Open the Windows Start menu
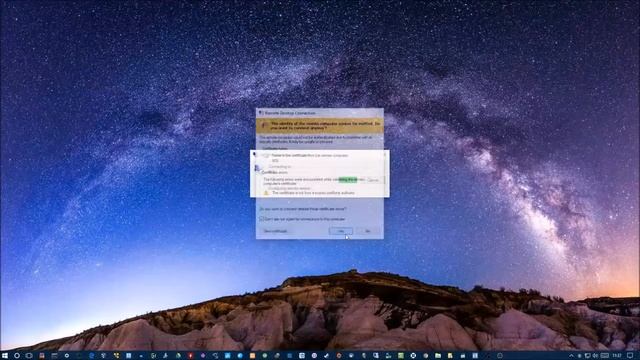Screen dimensions: 640x360 pyautogui.click(x=5, y=356)
